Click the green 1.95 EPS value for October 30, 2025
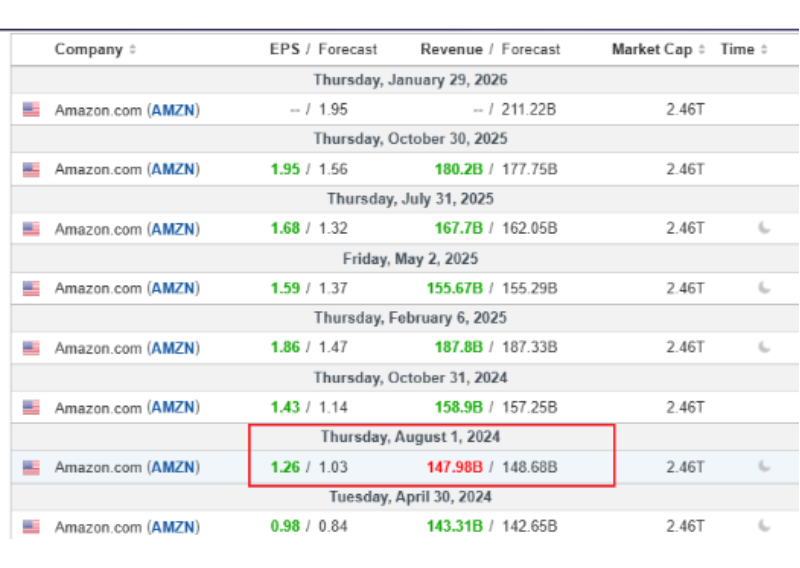 click(285, 169)
